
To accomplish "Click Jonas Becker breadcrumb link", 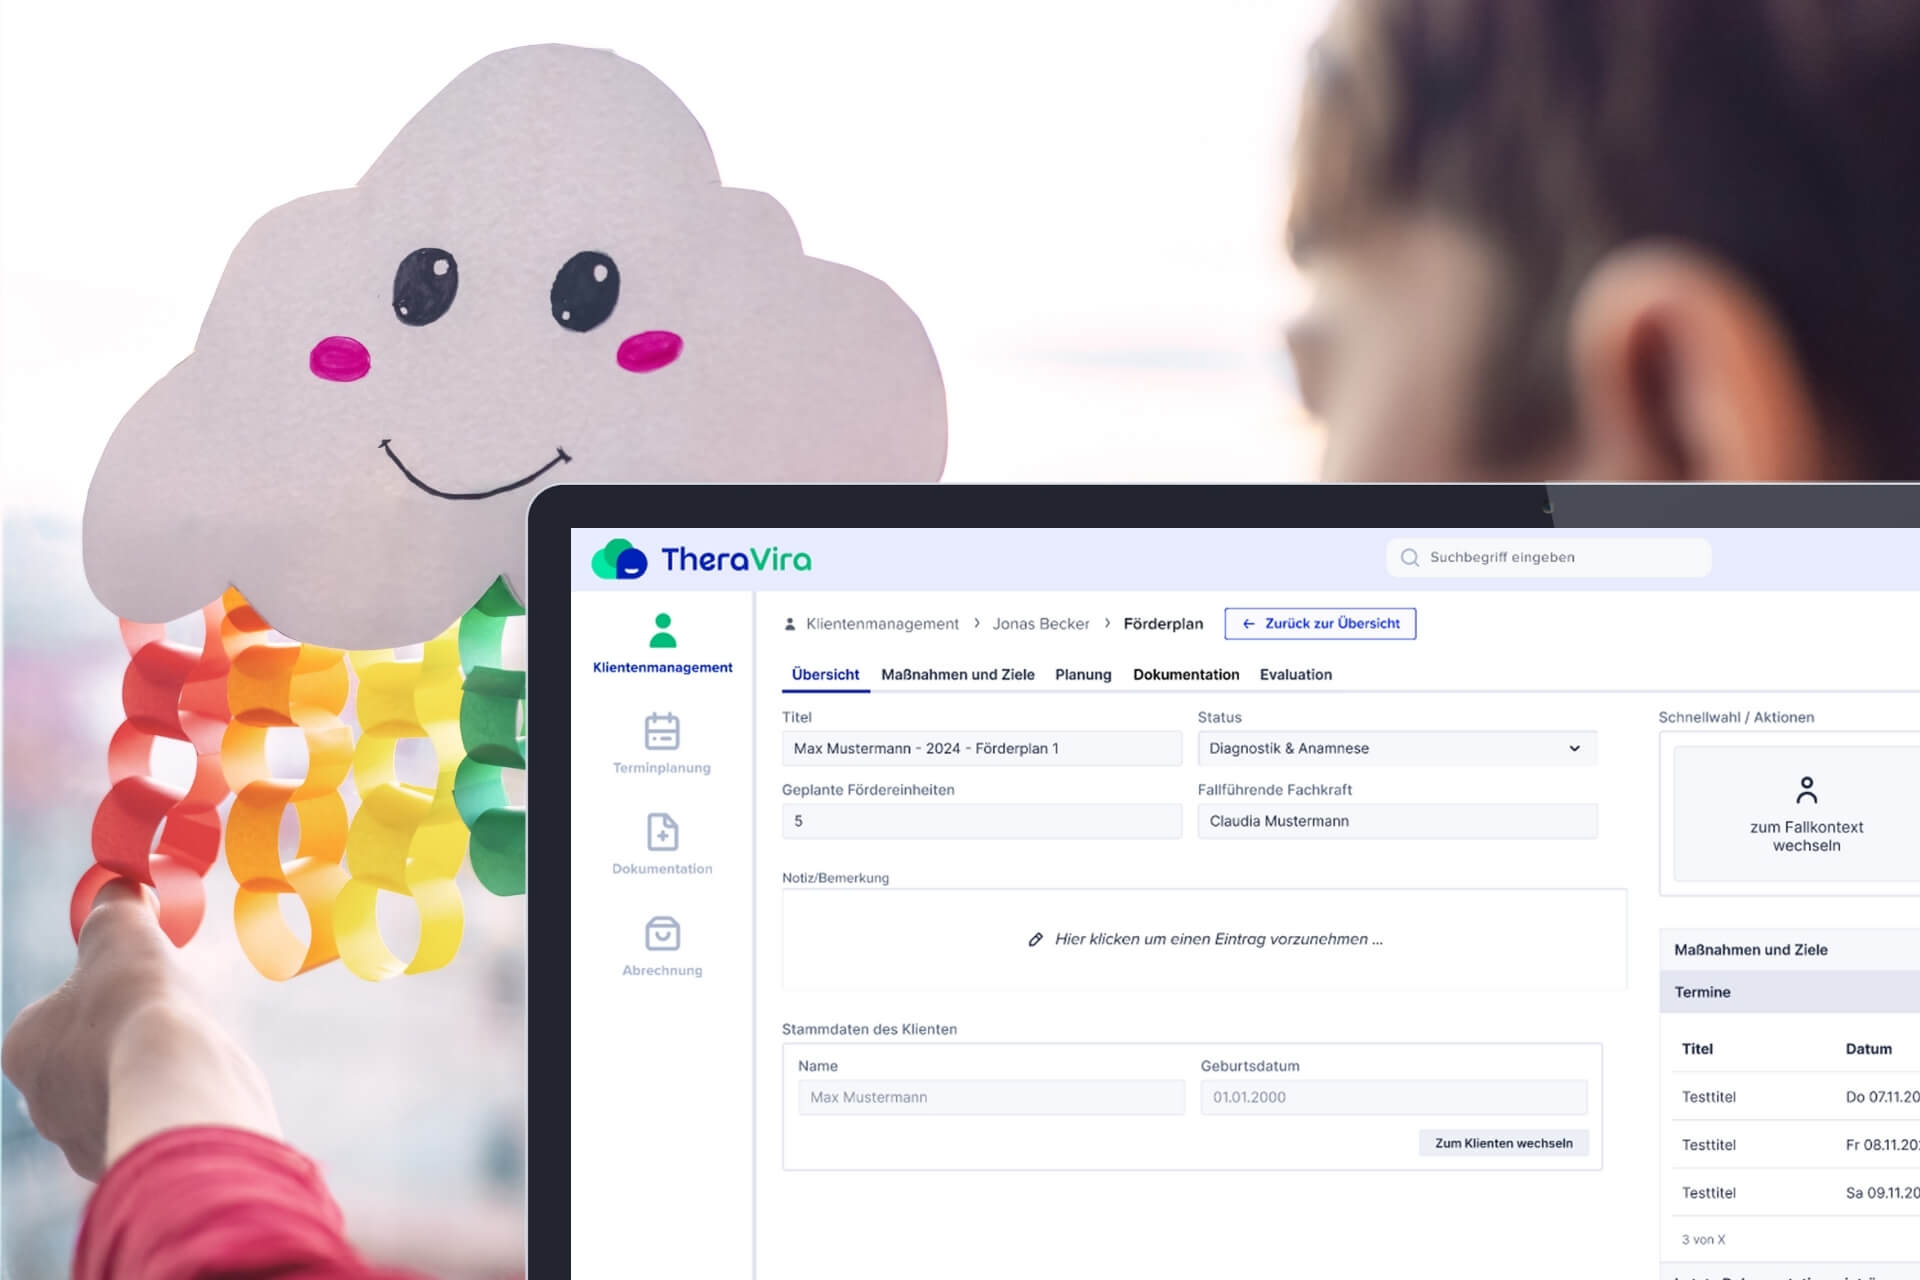I will coord(1040,624).
